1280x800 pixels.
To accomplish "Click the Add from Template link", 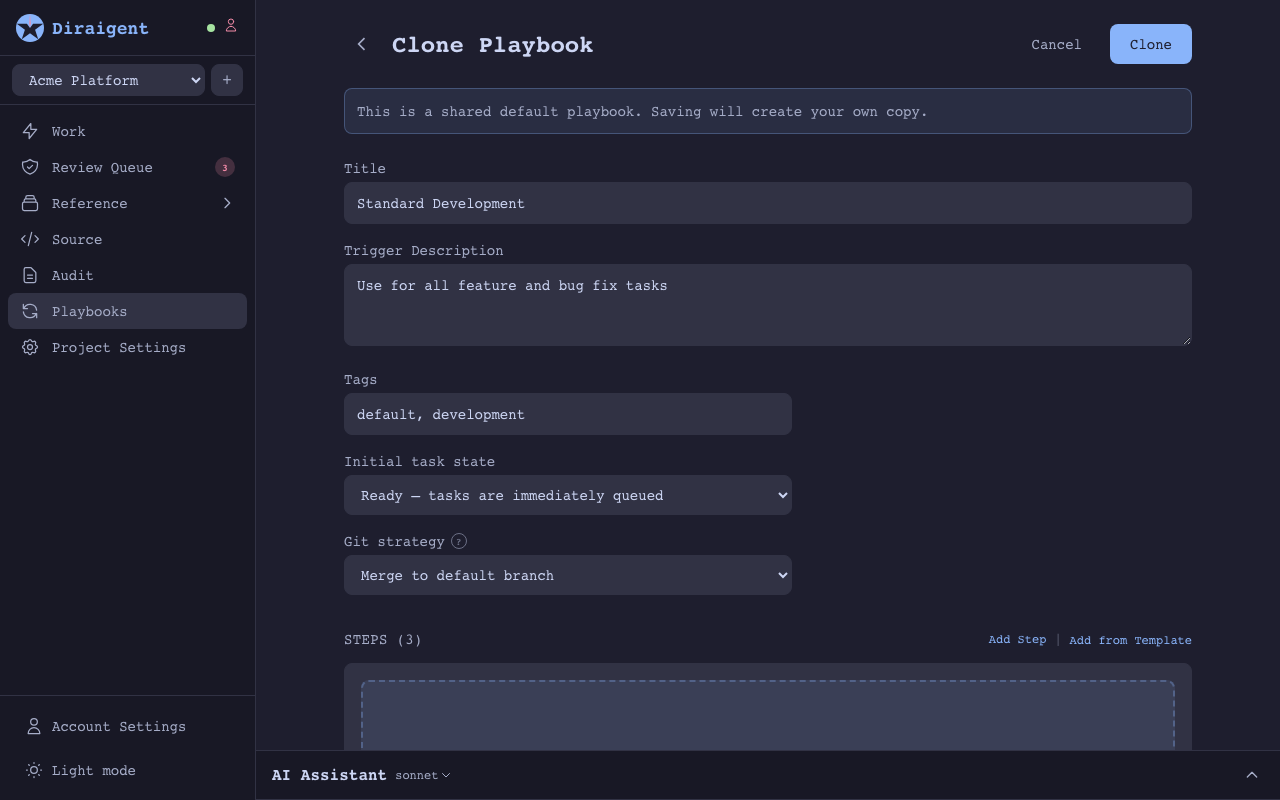I will pos(1130,640).
